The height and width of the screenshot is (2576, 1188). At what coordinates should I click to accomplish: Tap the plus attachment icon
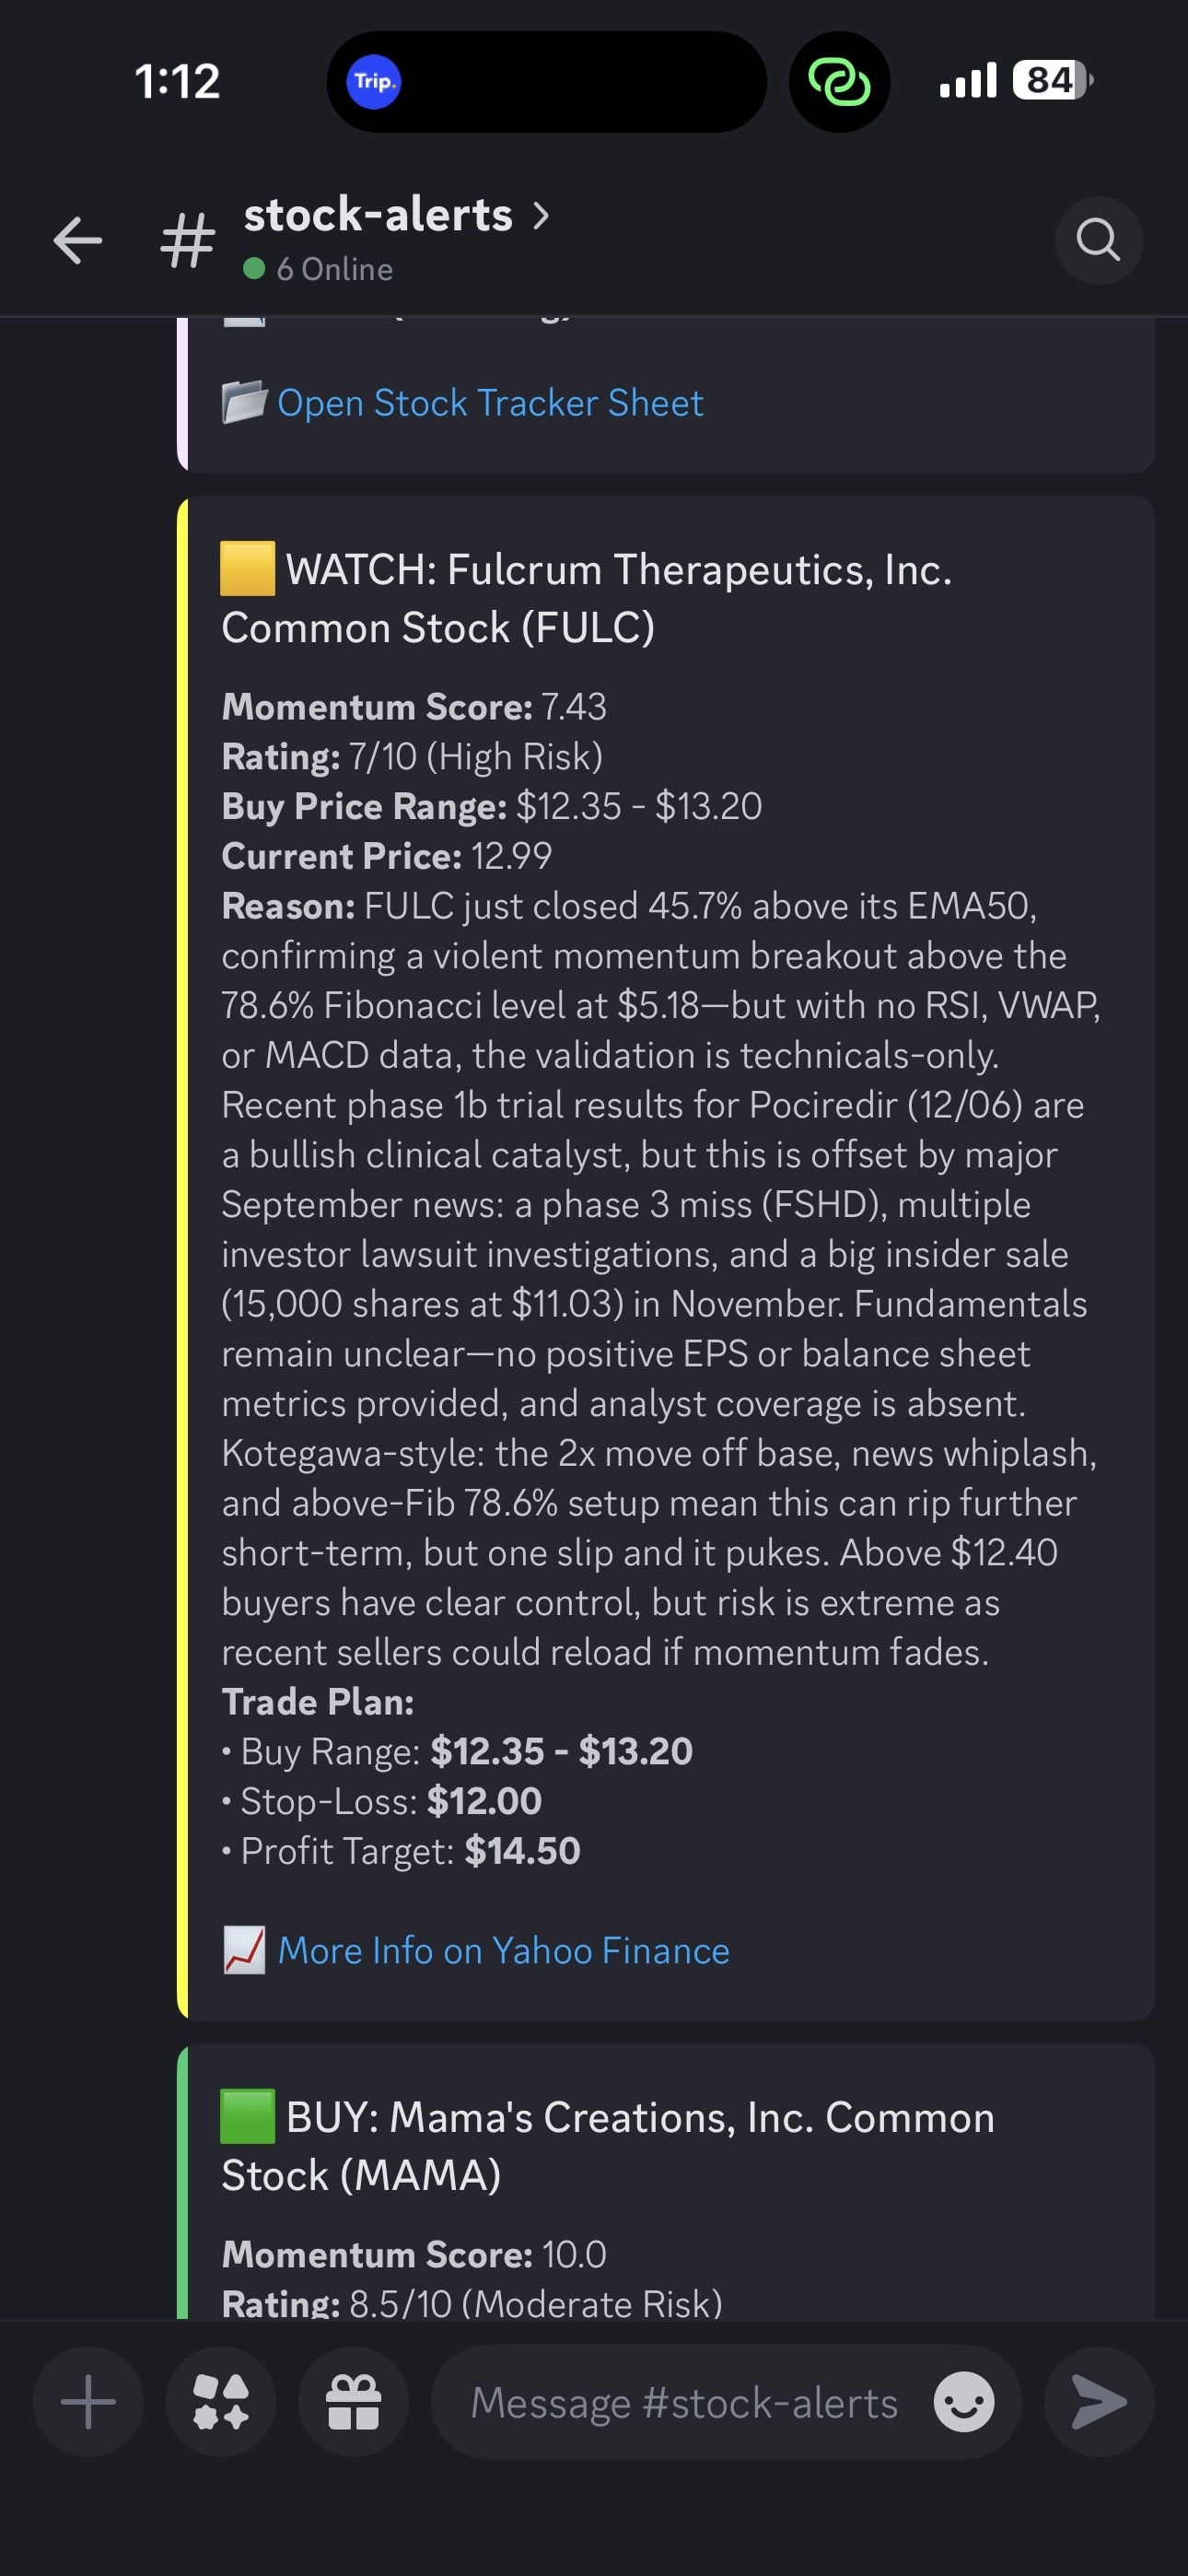click(x=88, y=2402)
